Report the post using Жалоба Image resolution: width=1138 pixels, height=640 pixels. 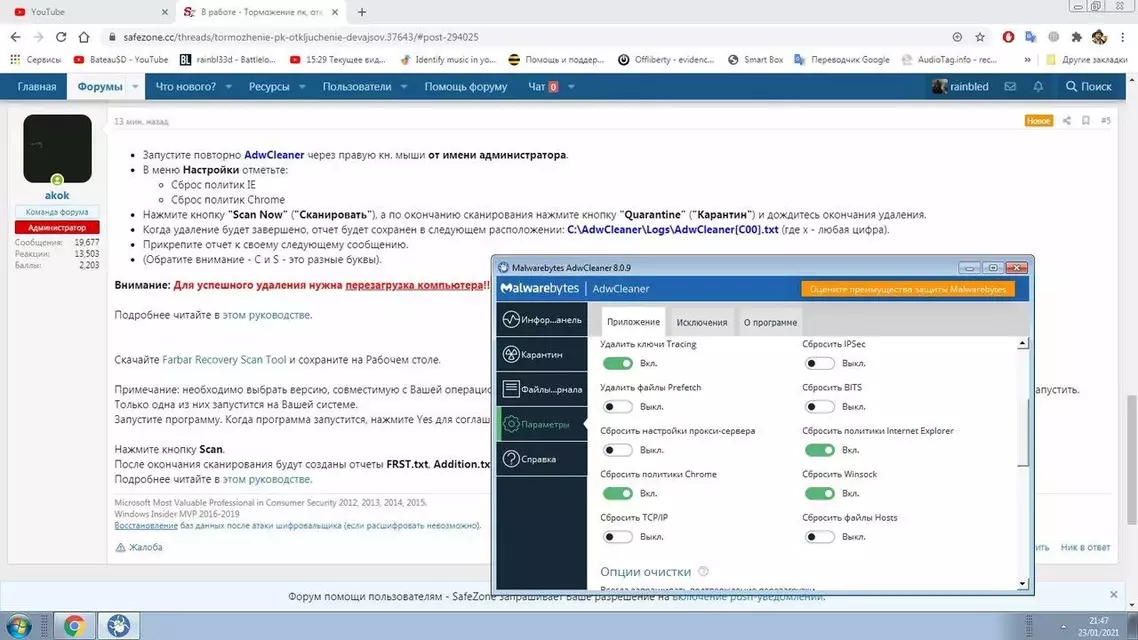click(x=139, y=547)
